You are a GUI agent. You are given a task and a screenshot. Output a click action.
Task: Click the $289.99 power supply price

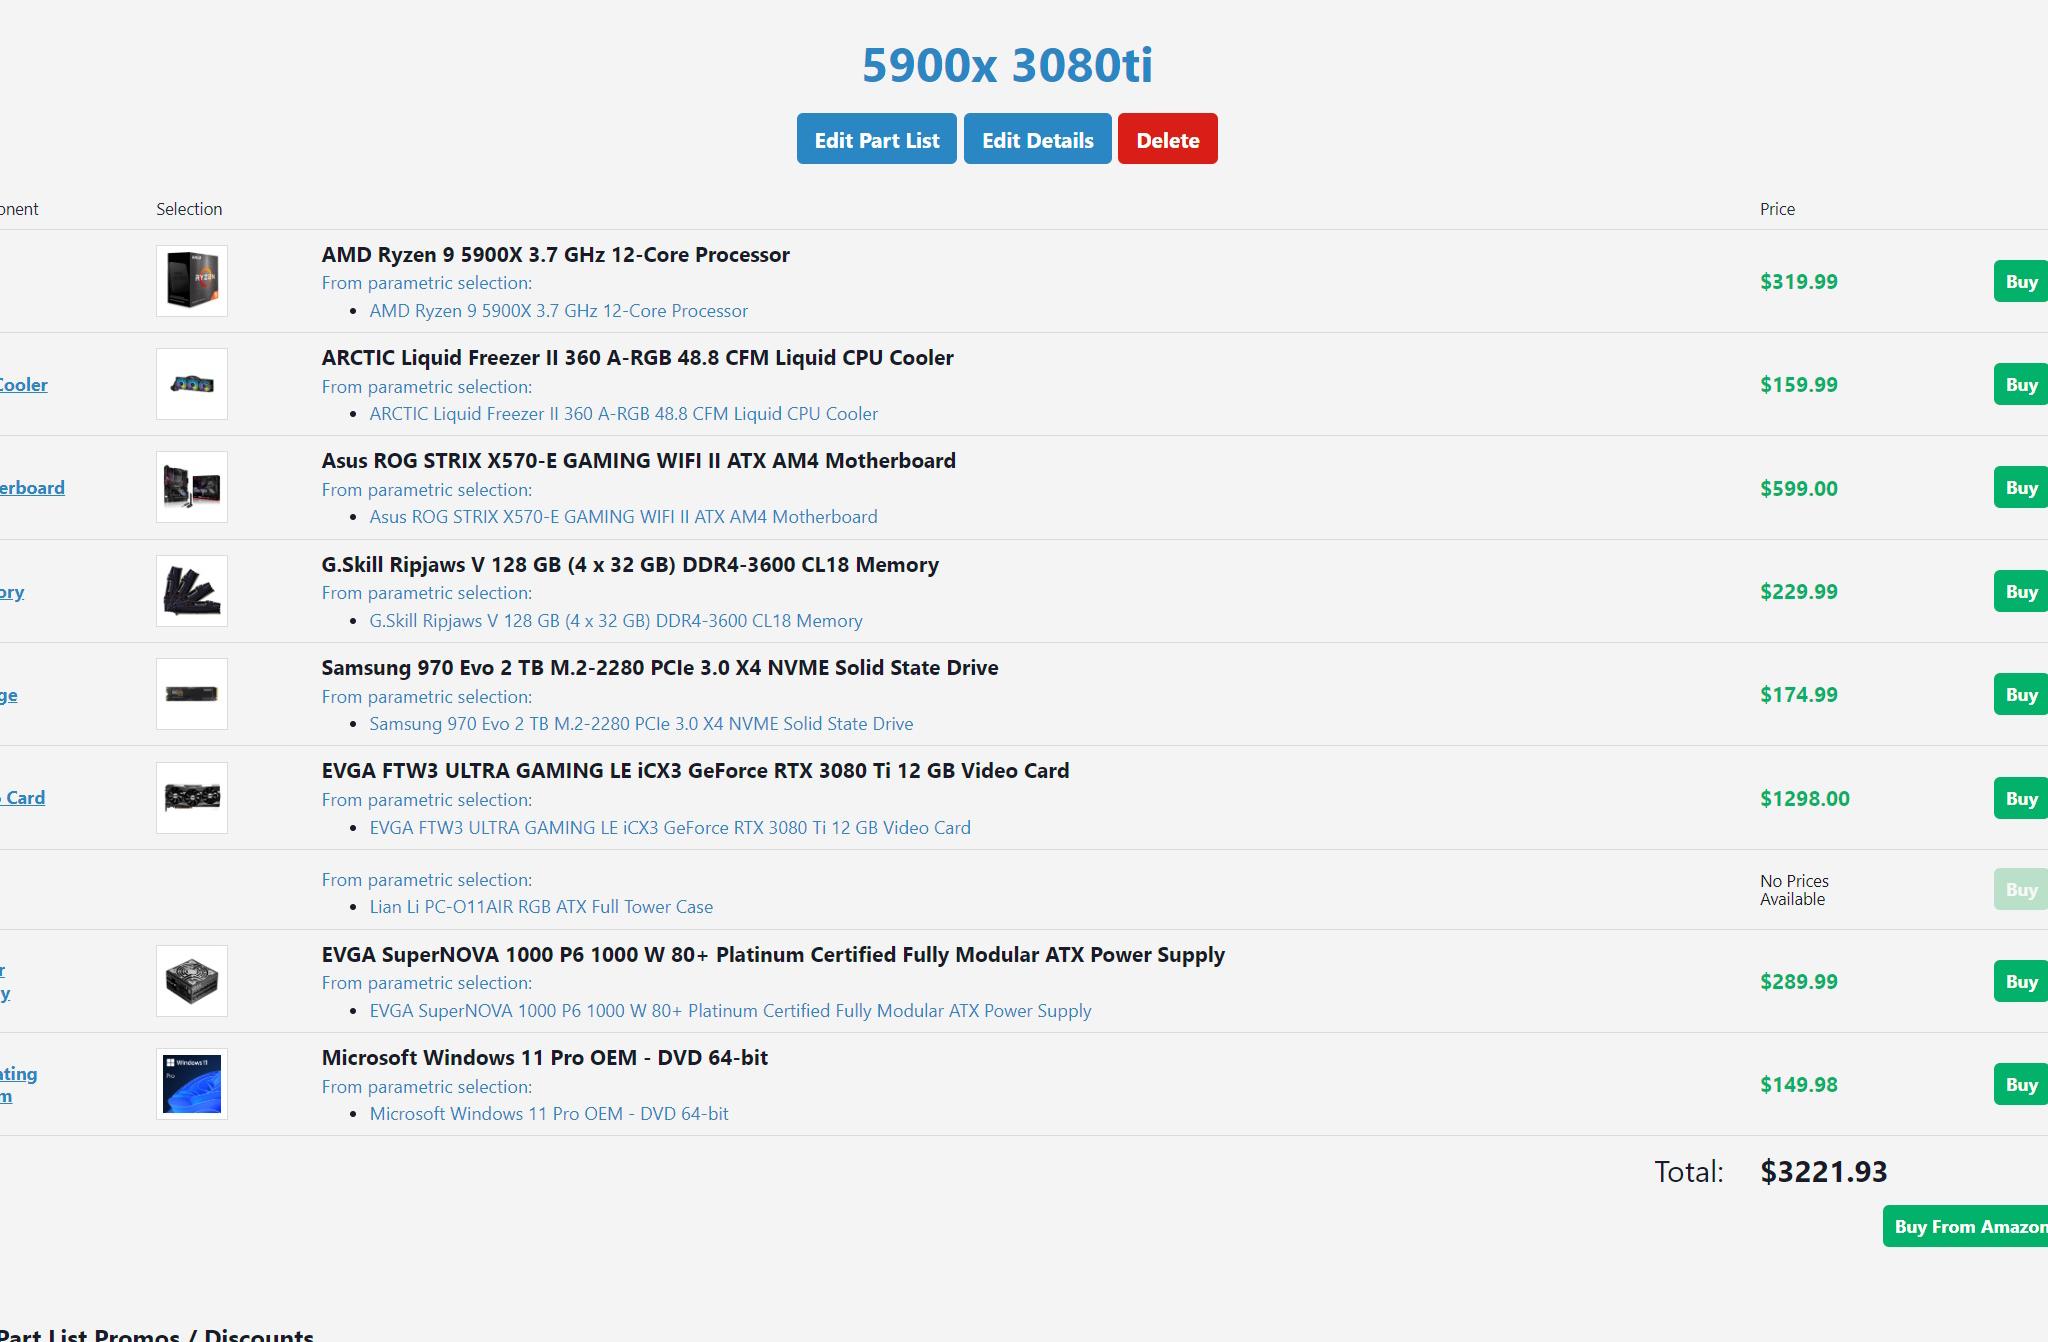[x=1798, y=982]
